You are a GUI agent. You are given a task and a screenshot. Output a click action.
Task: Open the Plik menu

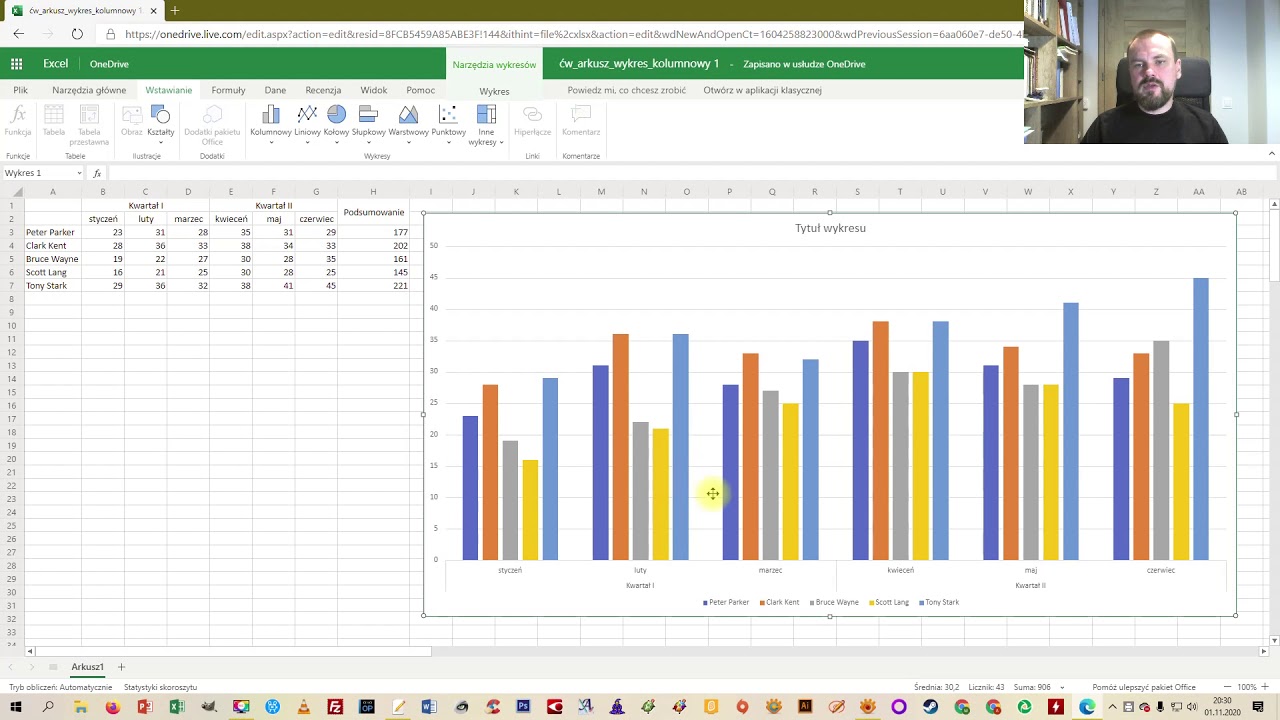point(20,90)
